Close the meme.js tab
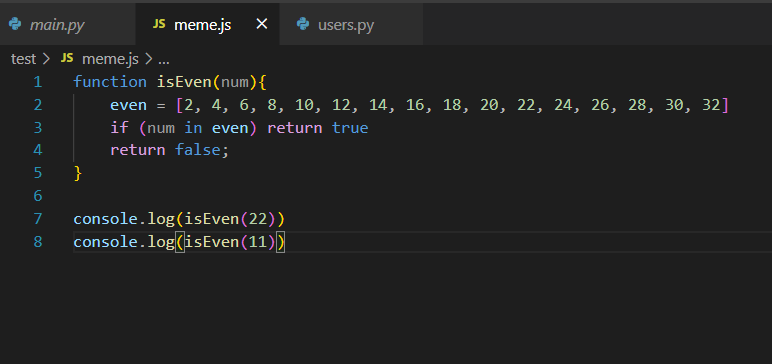The height and width of the screenshot is (364, 772). pyautogui.click(x=262, y=24)
